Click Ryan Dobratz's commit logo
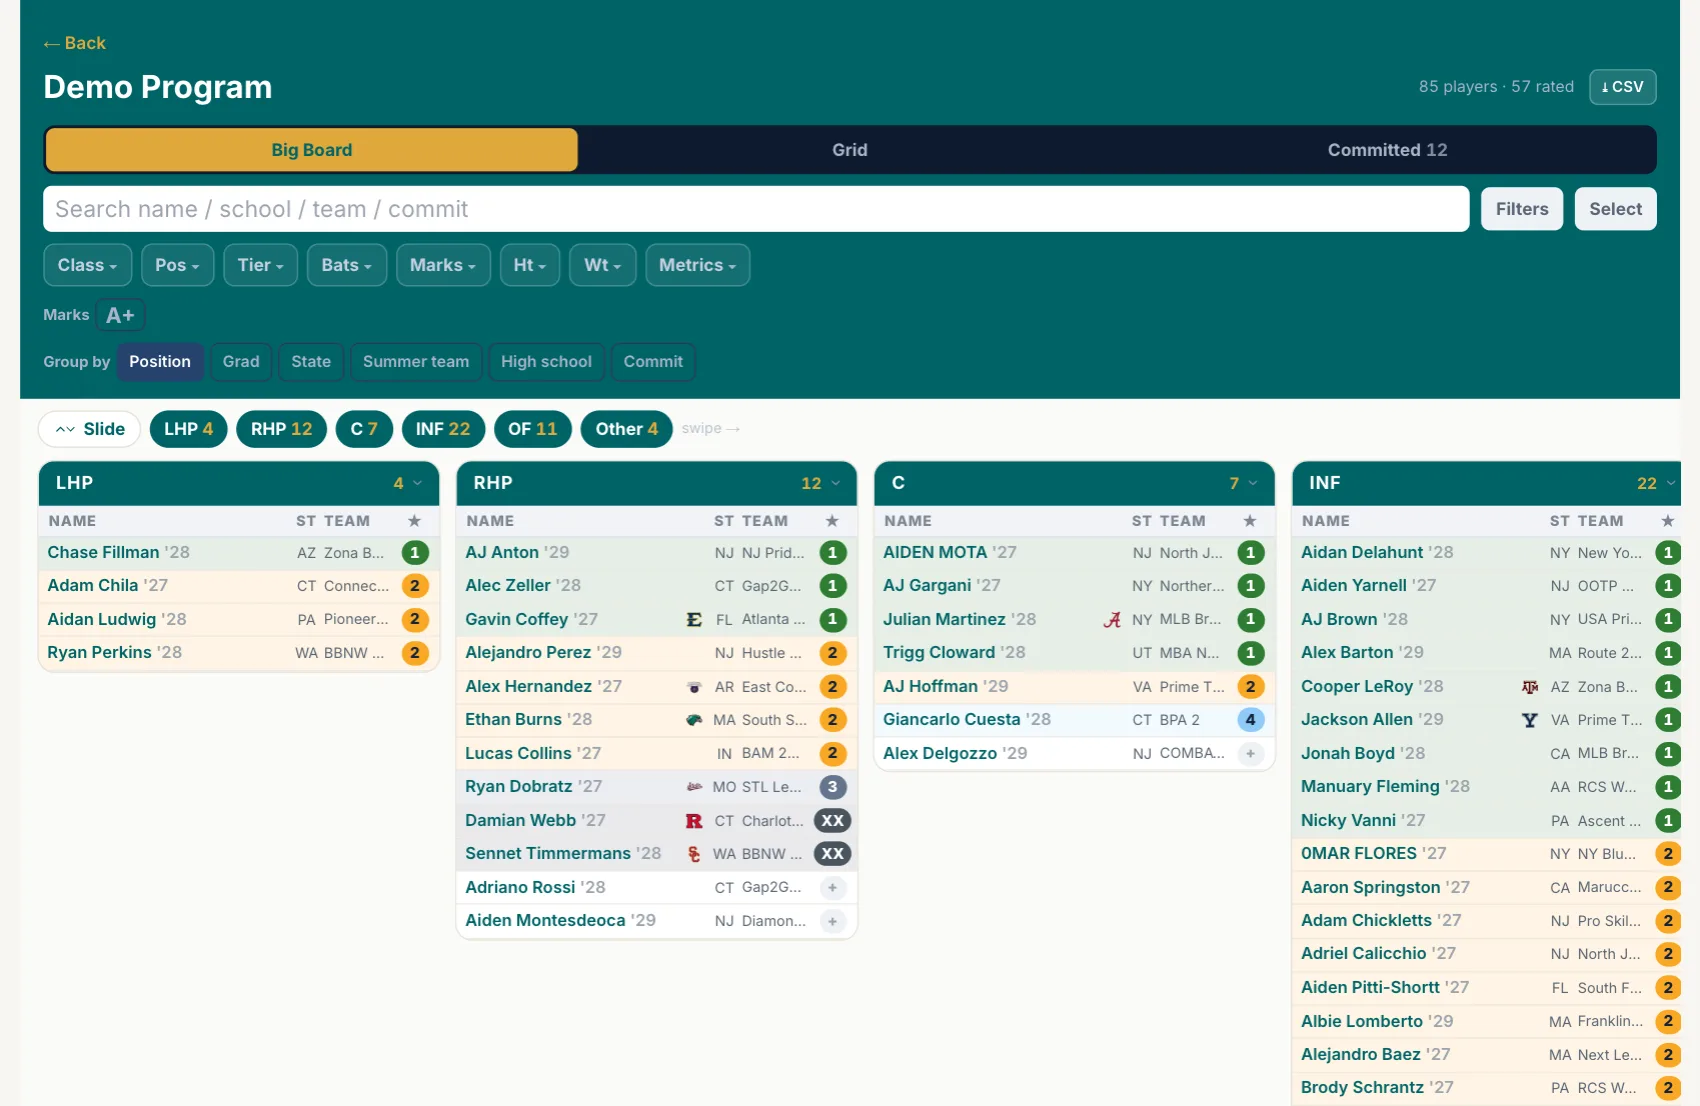 pos(694,787)
